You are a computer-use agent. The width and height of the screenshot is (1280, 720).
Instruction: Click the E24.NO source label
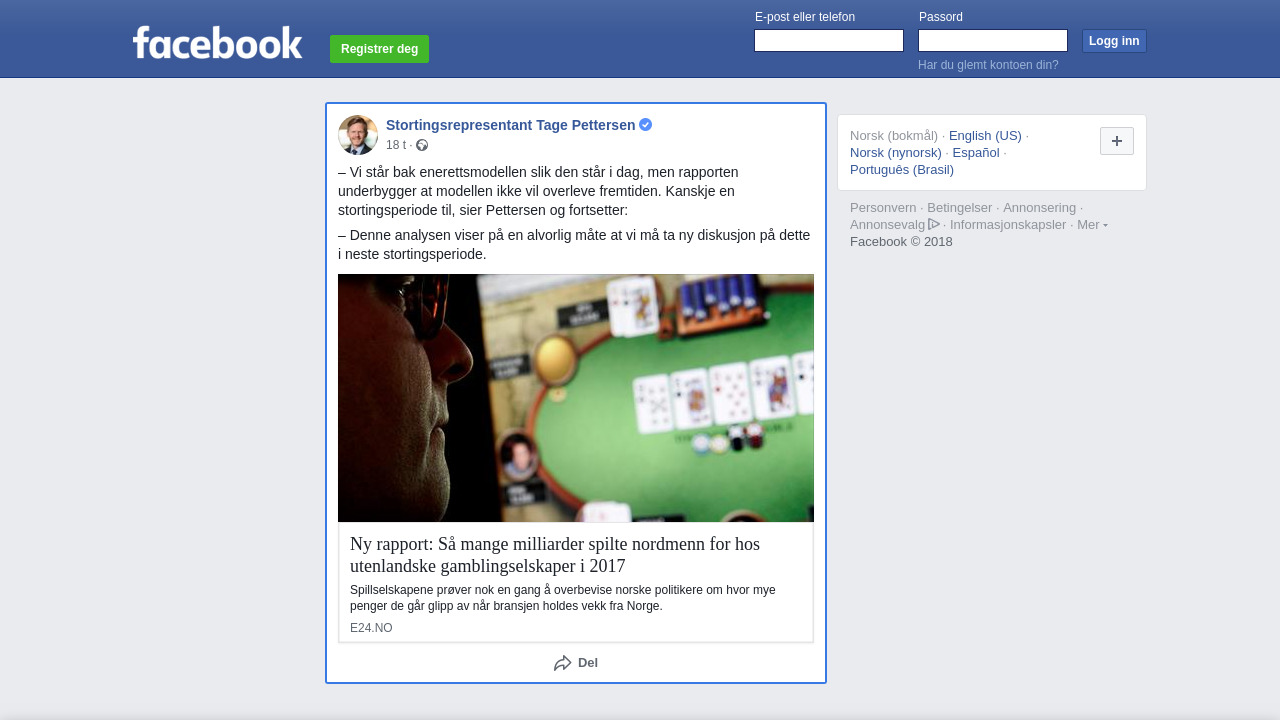click(371, 628)
